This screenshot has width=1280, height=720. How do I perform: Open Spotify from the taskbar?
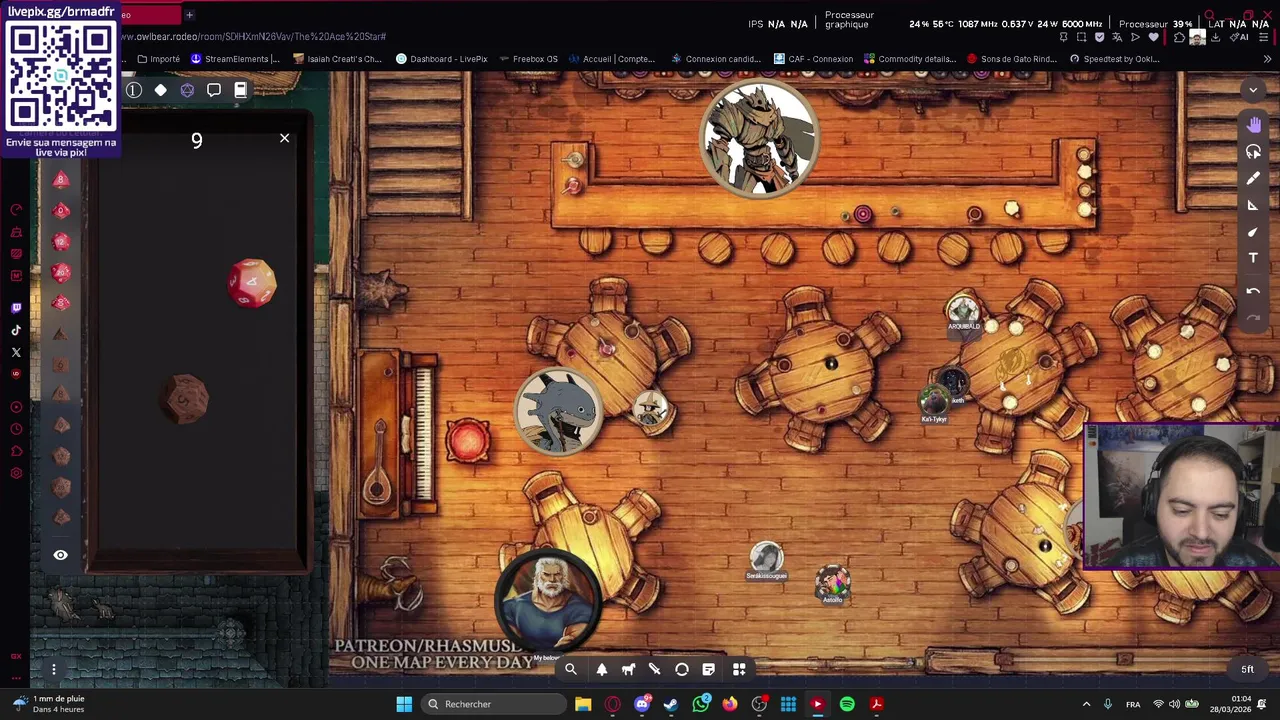coord(847,704)
